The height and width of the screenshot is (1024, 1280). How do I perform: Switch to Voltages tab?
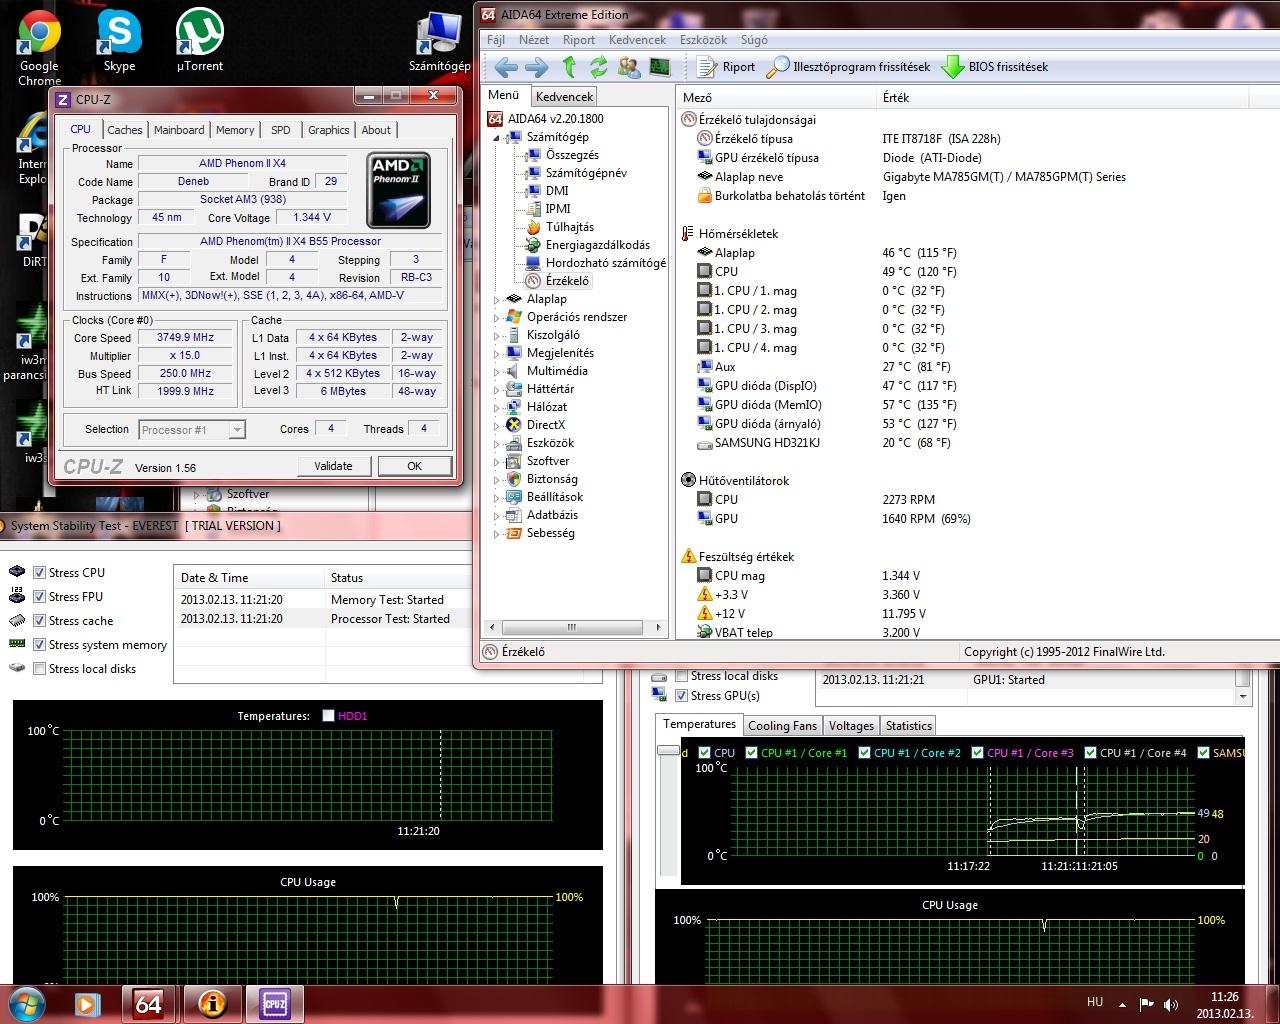pos(851,726)
